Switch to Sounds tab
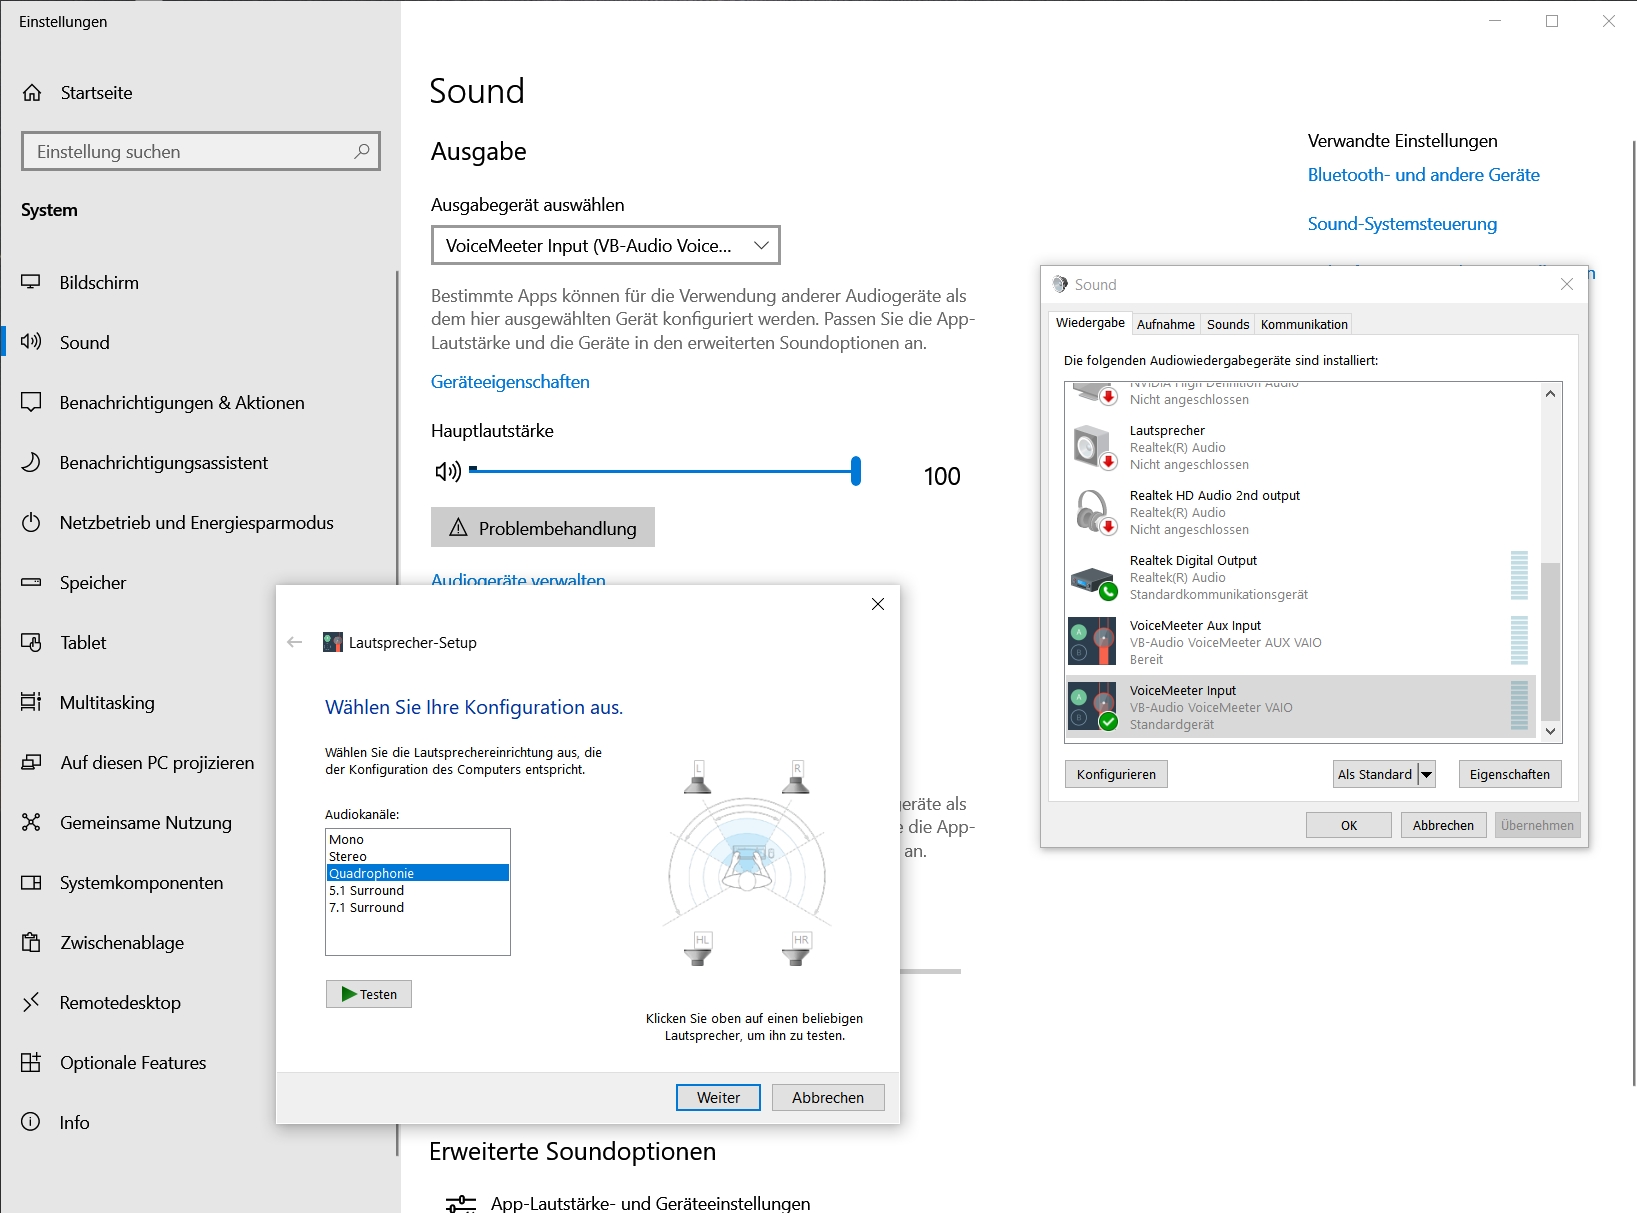Screen dimensions: 1637x1213 1228,324
